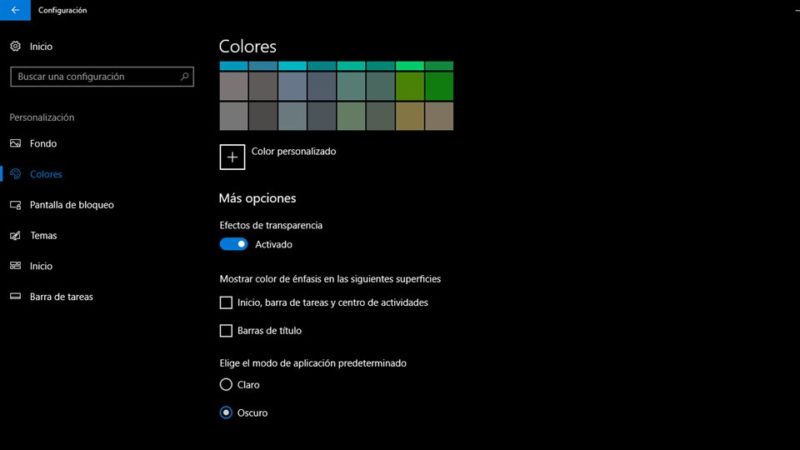Disable Efectos de transparencia toggle

[233, 244]
